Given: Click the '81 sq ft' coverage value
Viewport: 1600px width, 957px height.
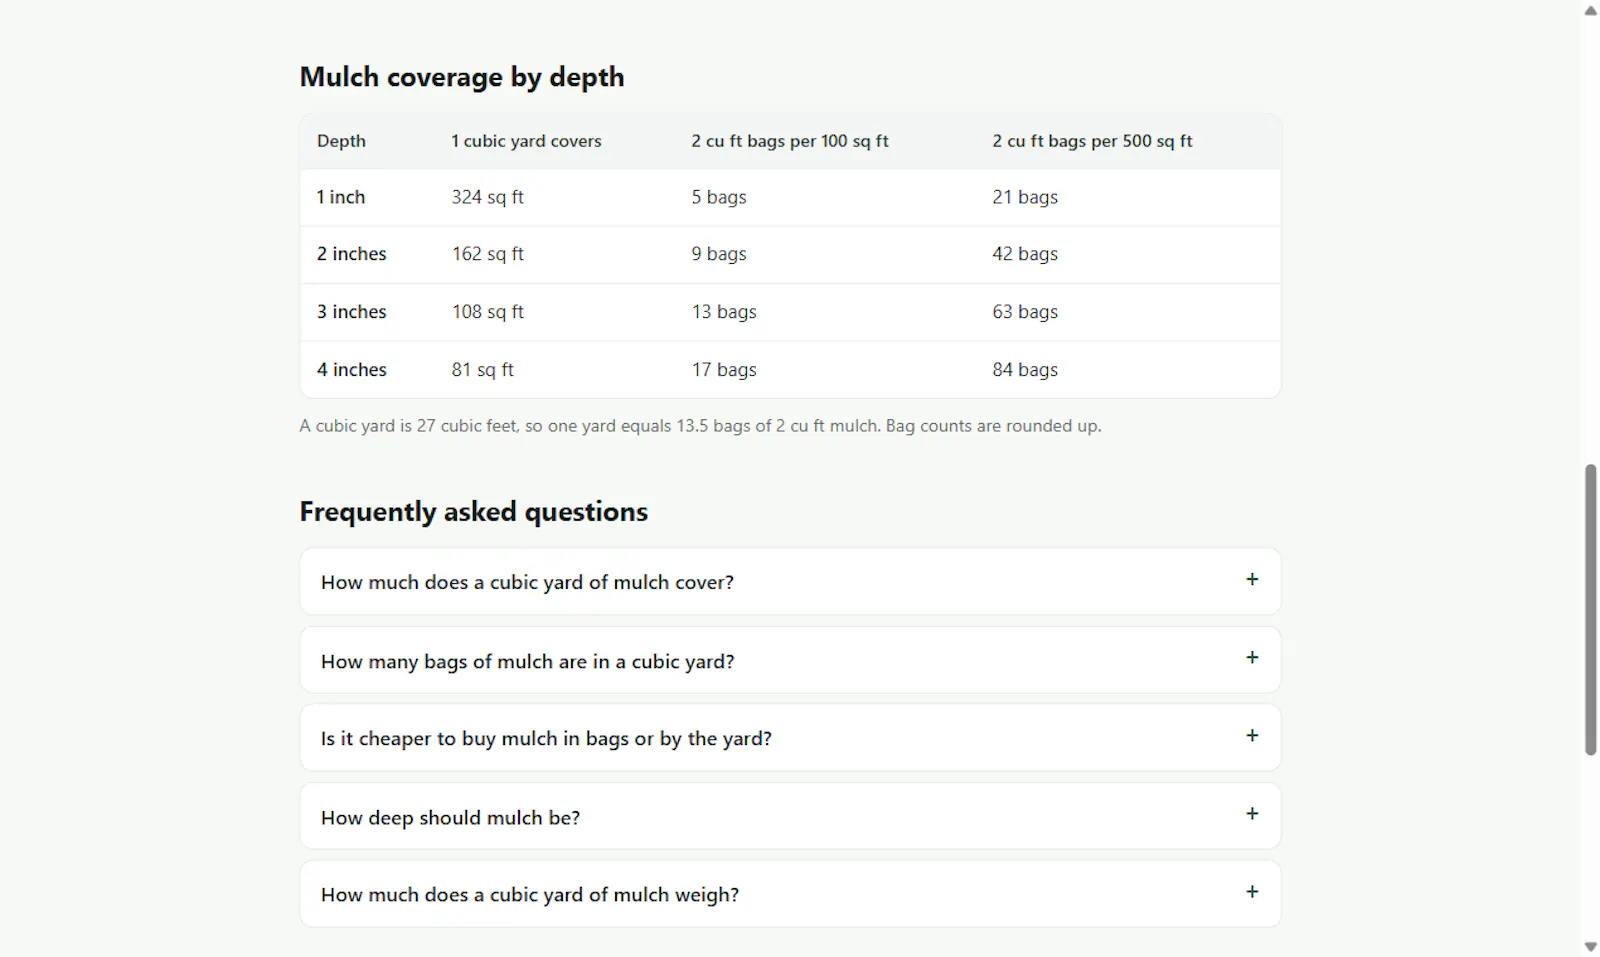Looking at the screenshot, I should pyautogui.click(x=482, y=370).
